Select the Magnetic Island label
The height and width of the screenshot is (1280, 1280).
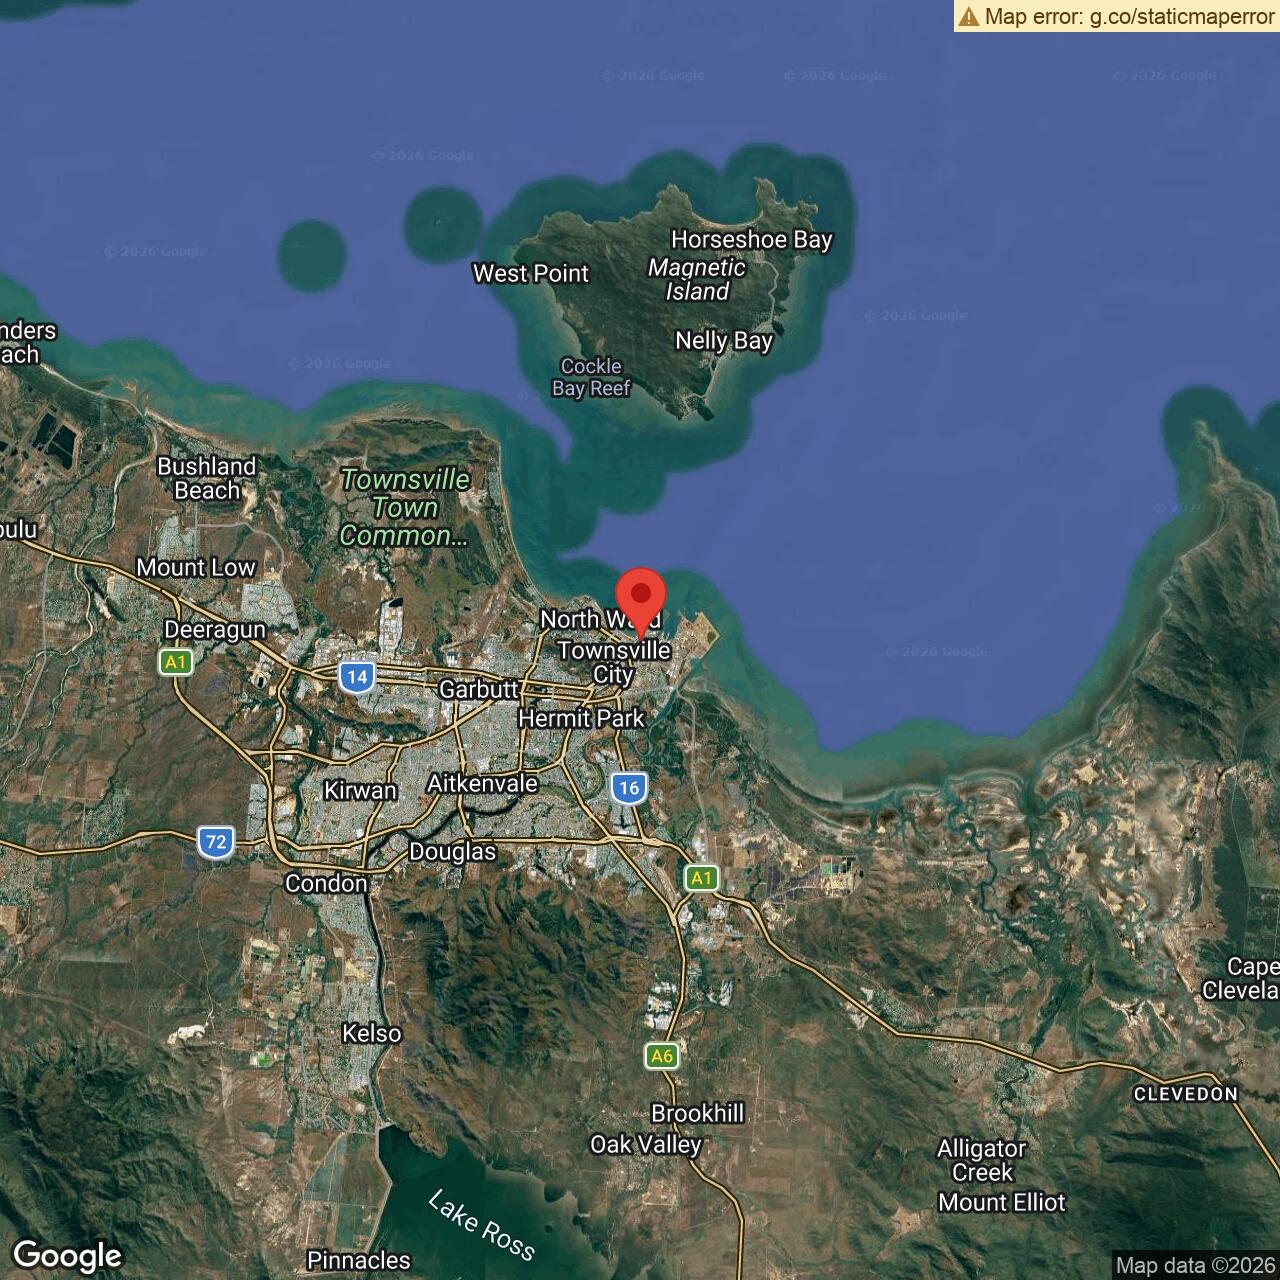pyautogui.click(x=697, y=280)
